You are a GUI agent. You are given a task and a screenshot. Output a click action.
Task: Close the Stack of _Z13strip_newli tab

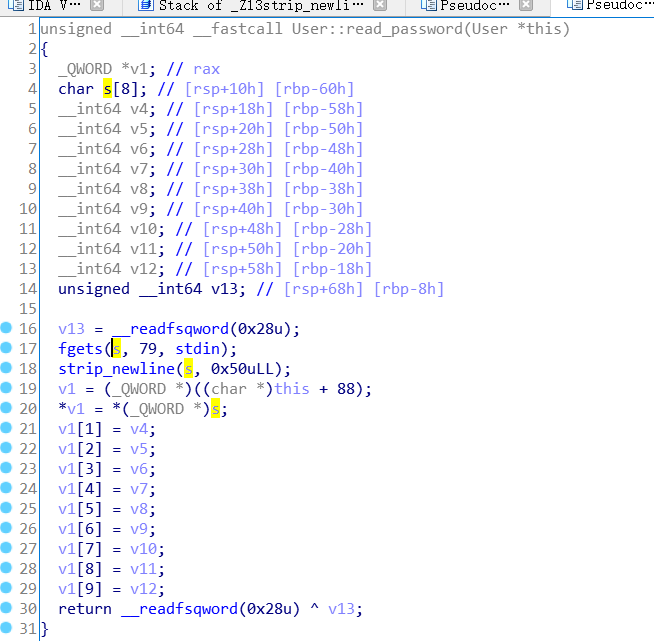[x=380, y=5]
